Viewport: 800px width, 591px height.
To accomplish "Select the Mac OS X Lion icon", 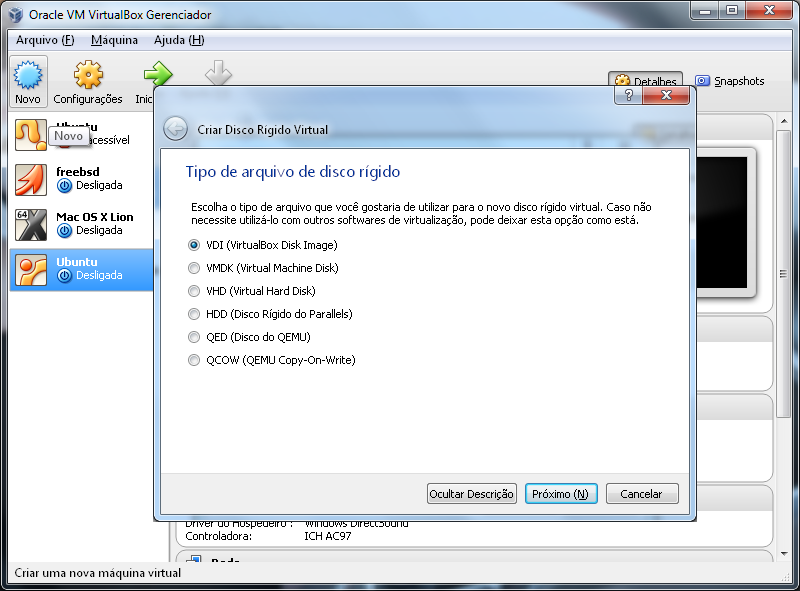I will coord(31,225).
